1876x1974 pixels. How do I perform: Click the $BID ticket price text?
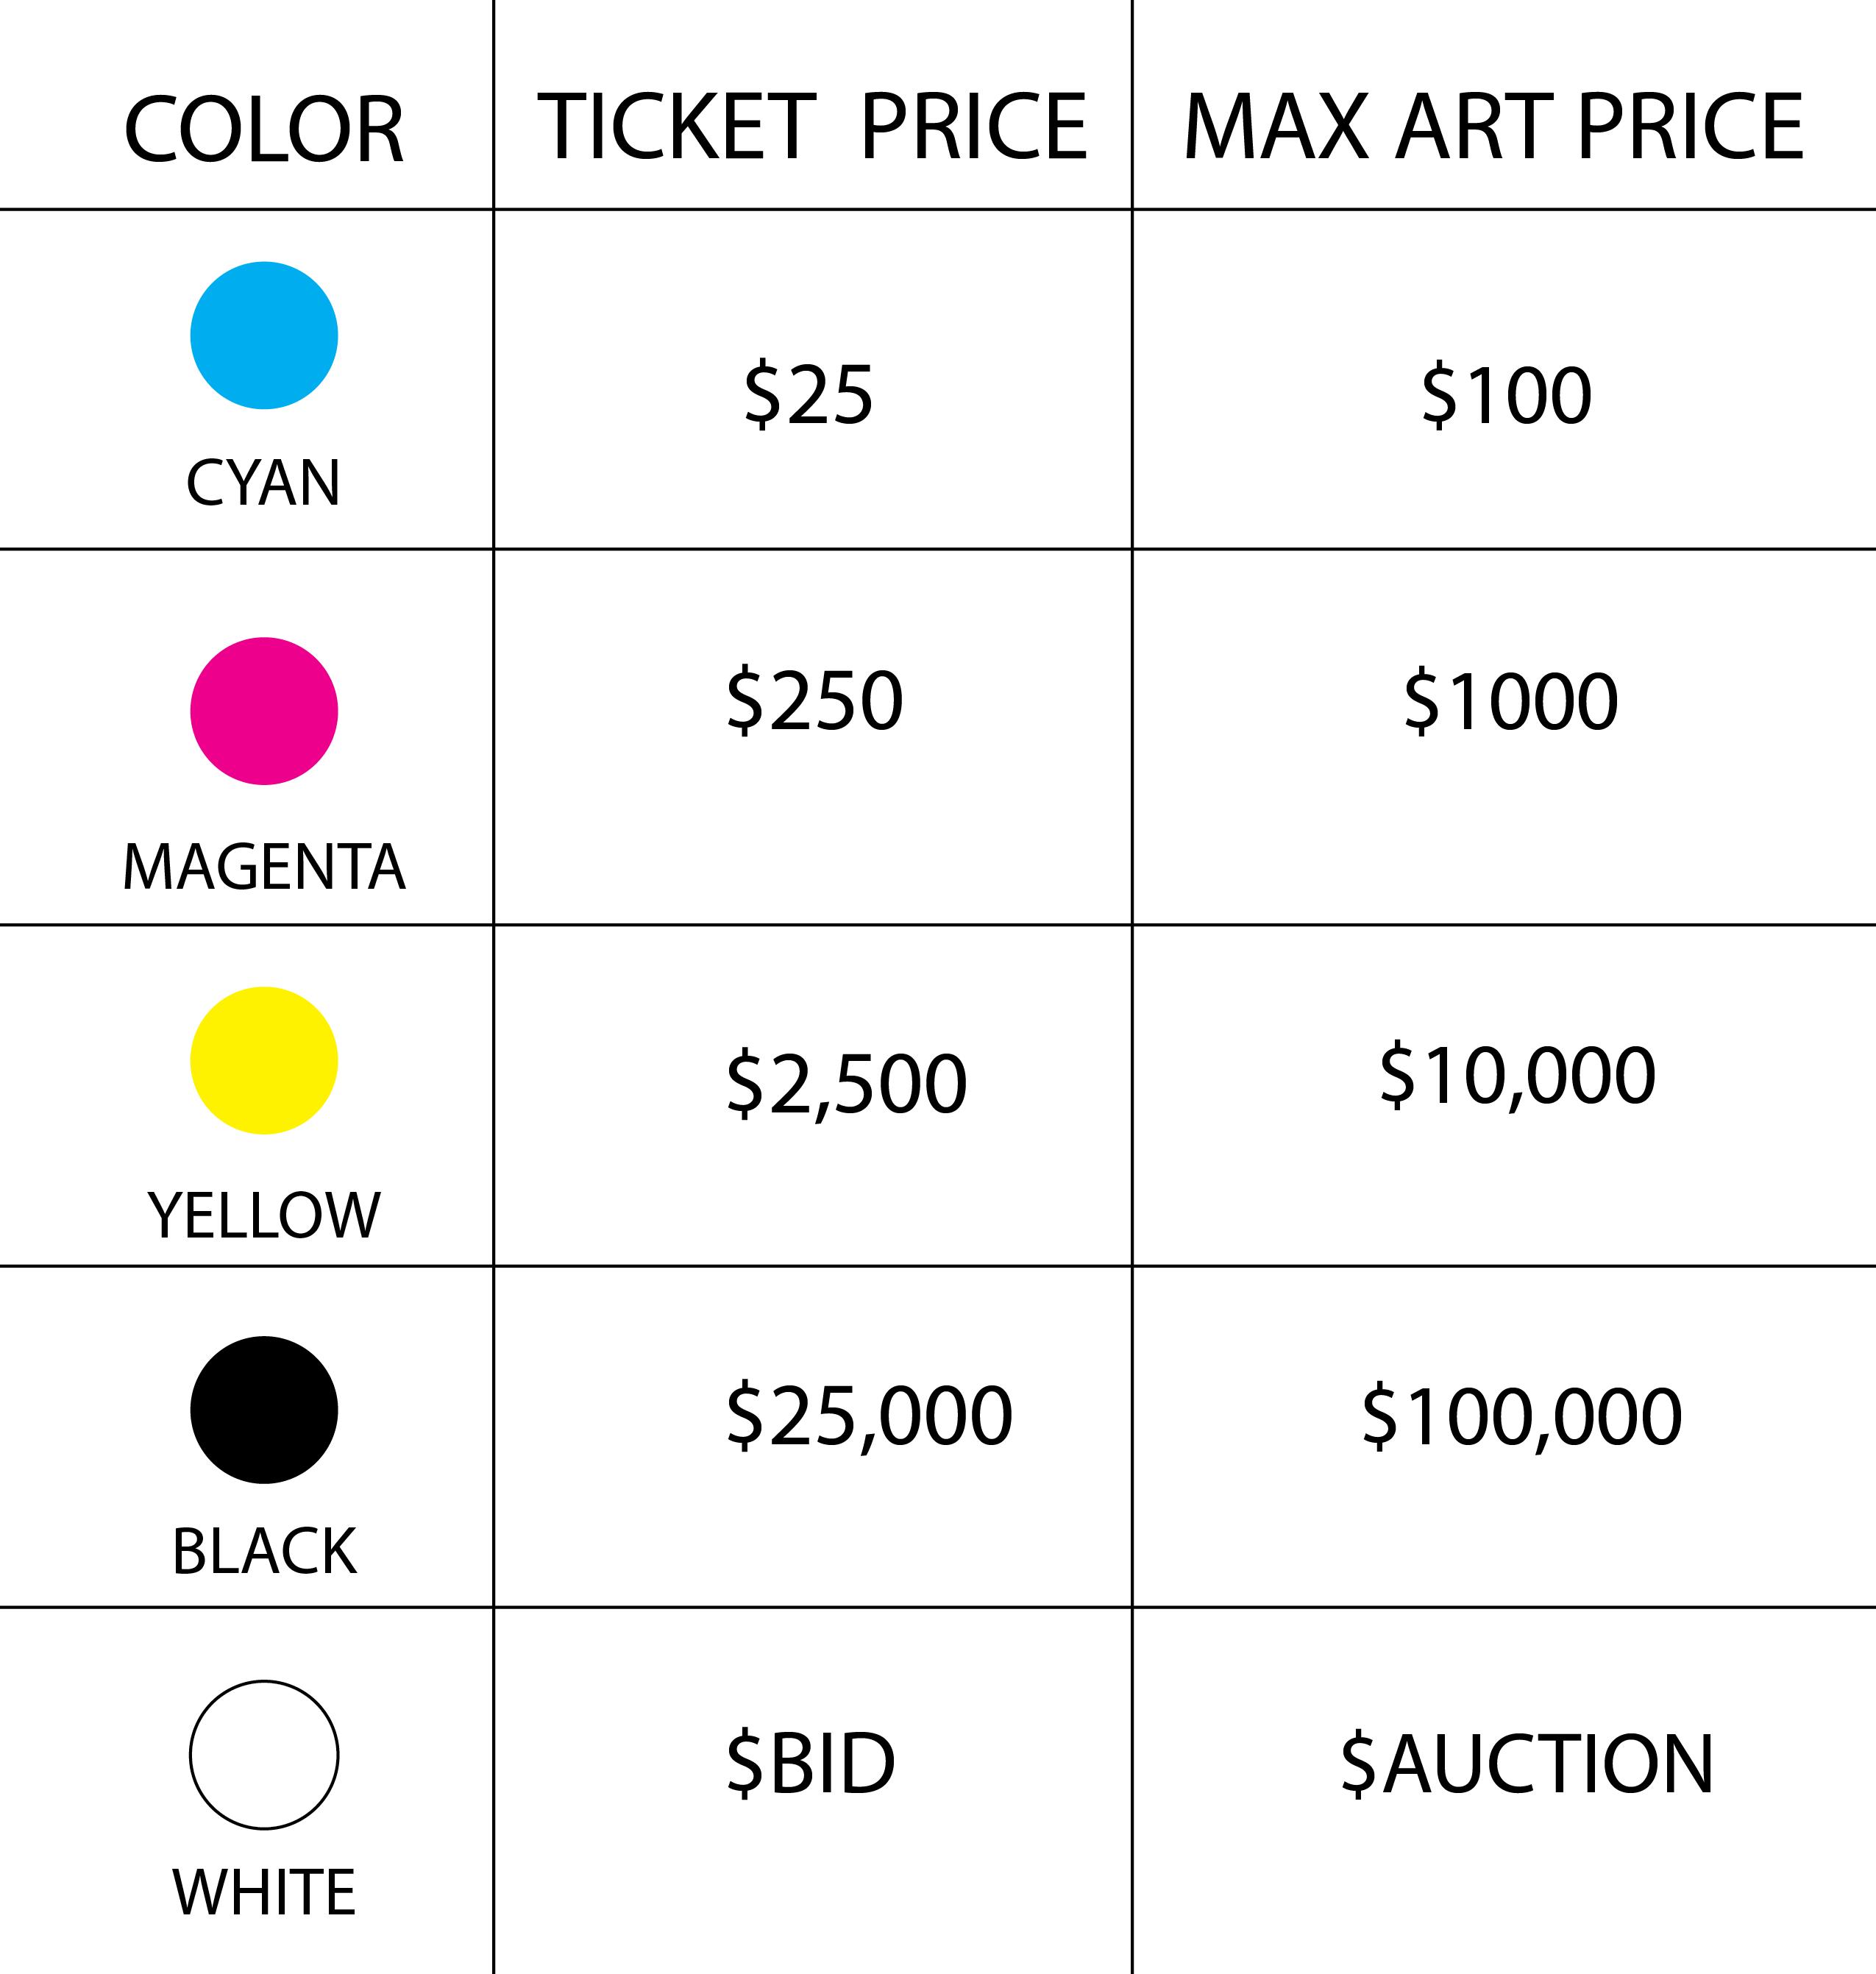point(811,1762)
